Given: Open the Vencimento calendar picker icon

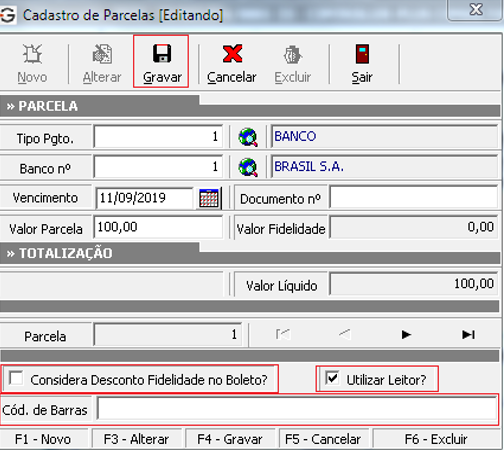Looking at the screenshot, I should click(x=209, y=198).
